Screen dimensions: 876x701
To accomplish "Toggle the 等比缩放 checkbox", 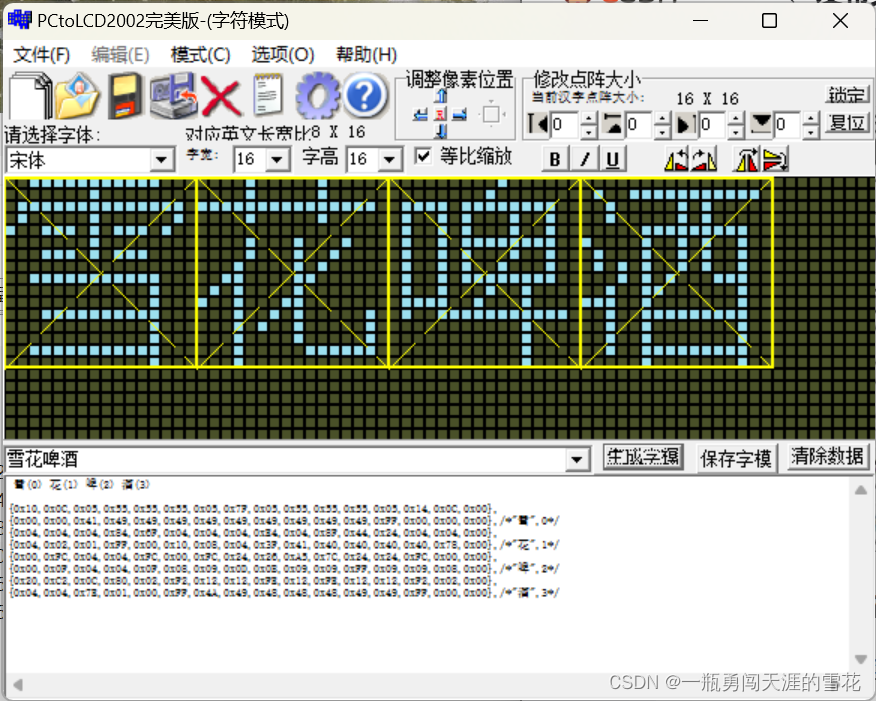I will (x=423, y=156).
